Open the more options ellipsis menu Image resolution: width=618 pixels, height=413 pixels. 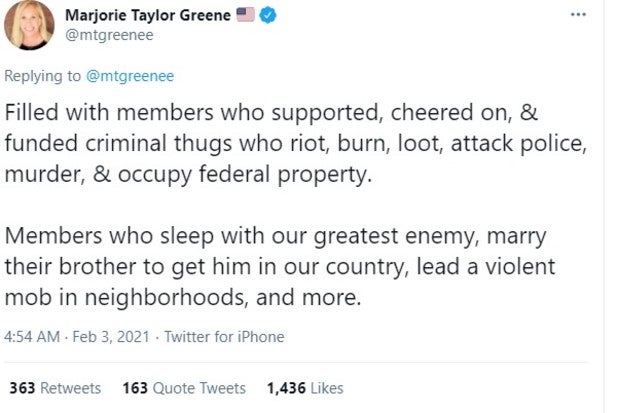tap(578, 15)
